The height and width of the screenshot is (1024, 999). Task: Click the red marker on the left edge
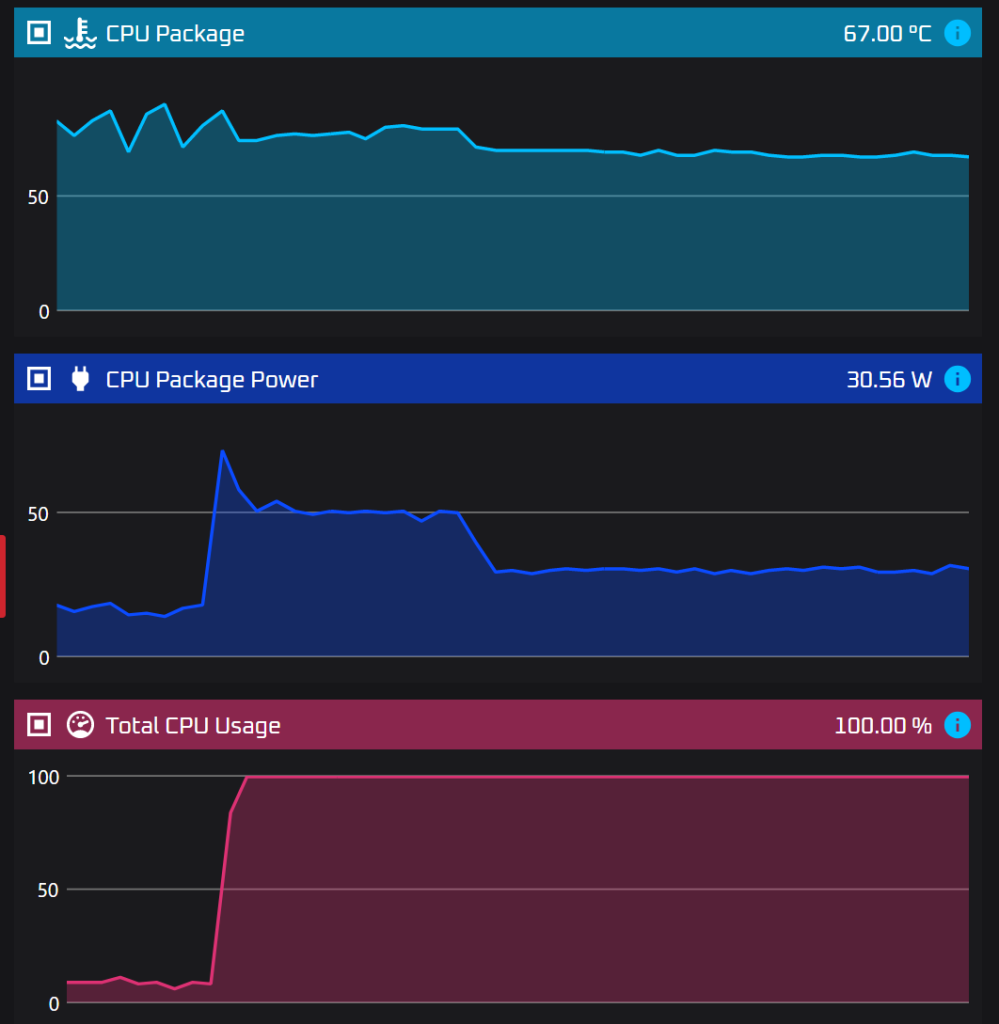[3, 576]
